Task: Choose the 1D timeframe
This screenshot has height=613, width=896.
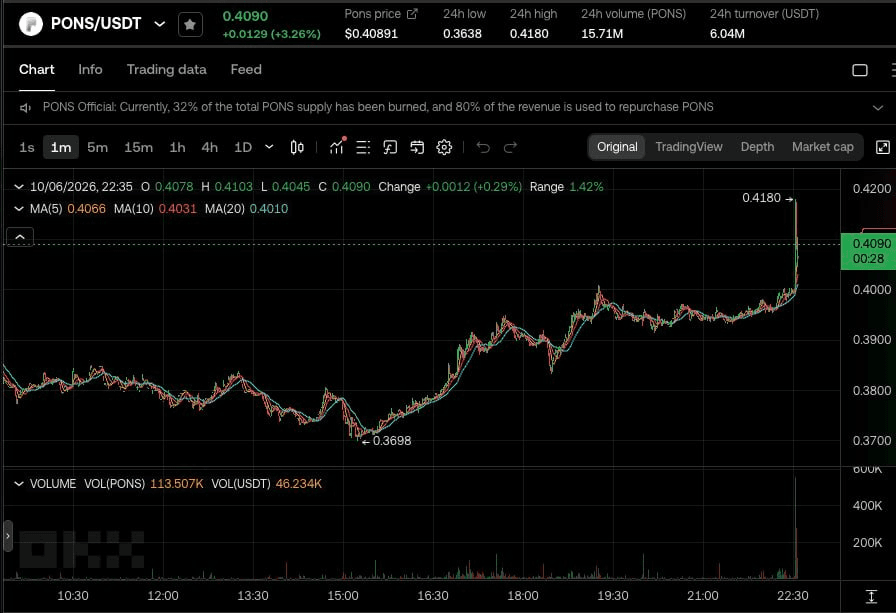Action: pyautogui.click(x=243, y=147)
